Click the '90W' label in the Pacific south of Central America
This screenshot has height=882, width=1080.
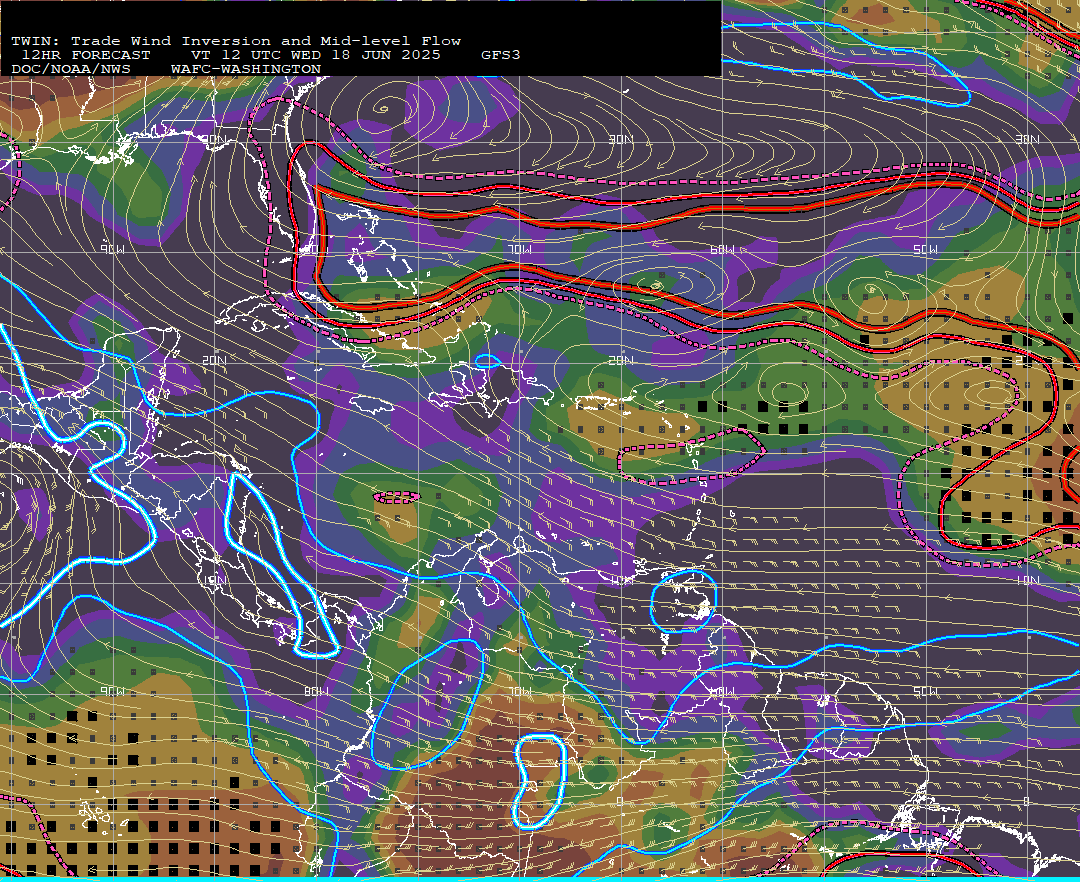click(112, 691)
